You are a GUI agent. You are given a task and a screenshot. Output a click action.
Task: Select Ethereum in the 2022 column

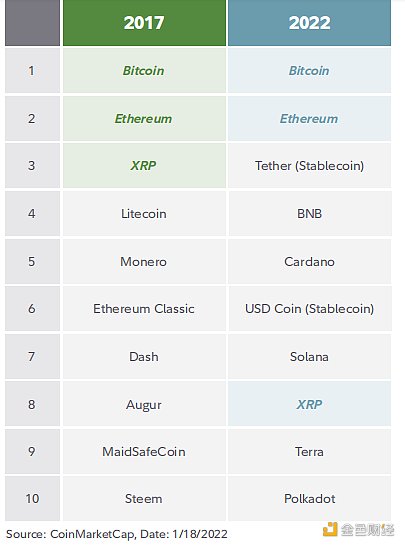309,119
